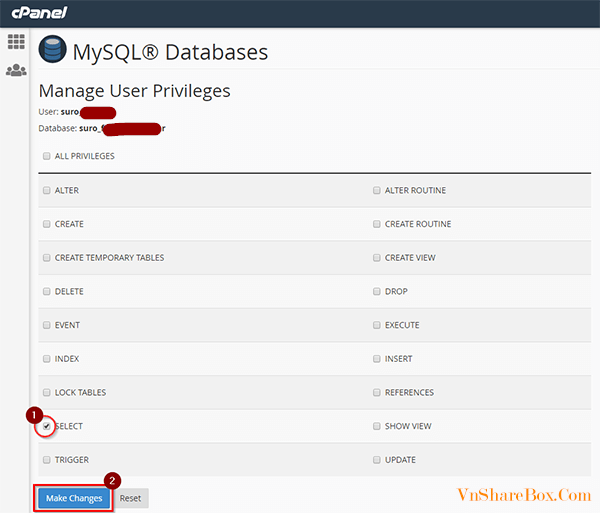Enable the TRIGGER privilege checkbox
This screenshot has width=600, height=513.
coord(47,460)
